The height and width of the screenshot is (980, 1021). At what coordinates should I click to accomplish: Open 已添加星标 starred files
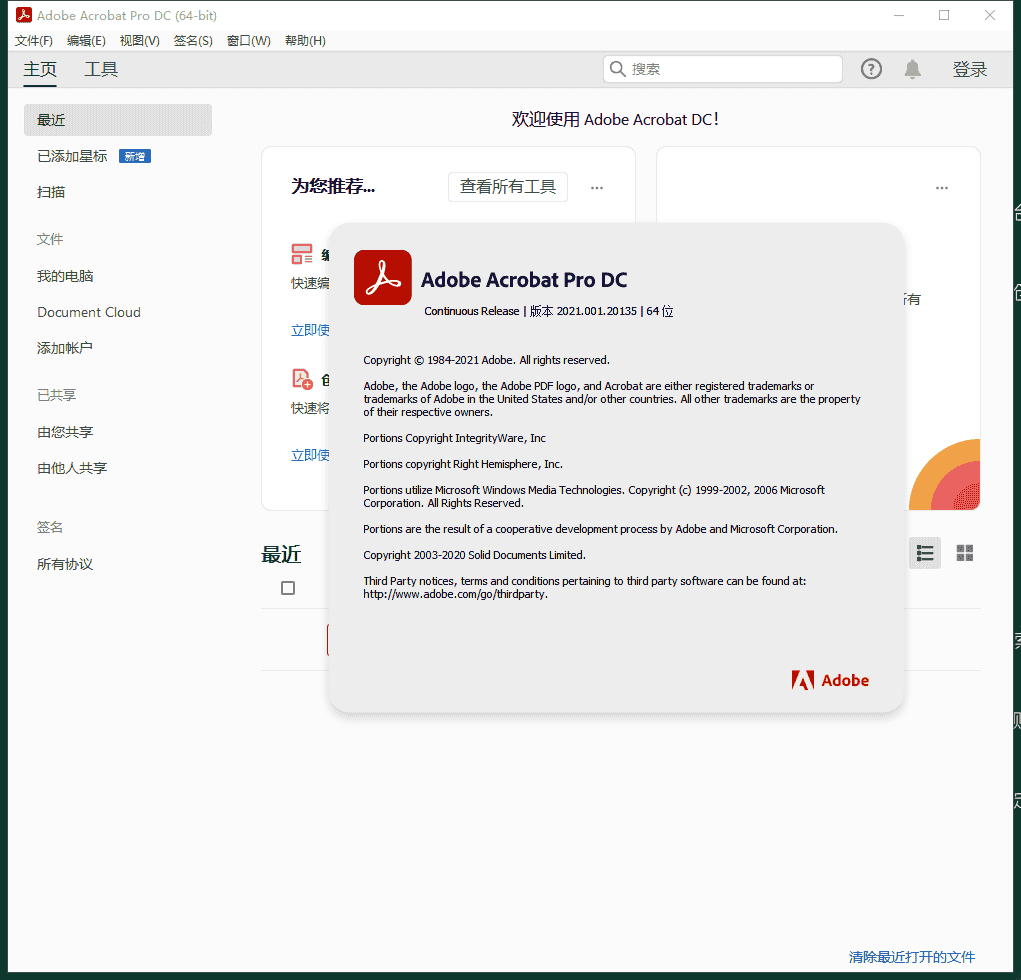pyautogui.click(x=72, y=156)
